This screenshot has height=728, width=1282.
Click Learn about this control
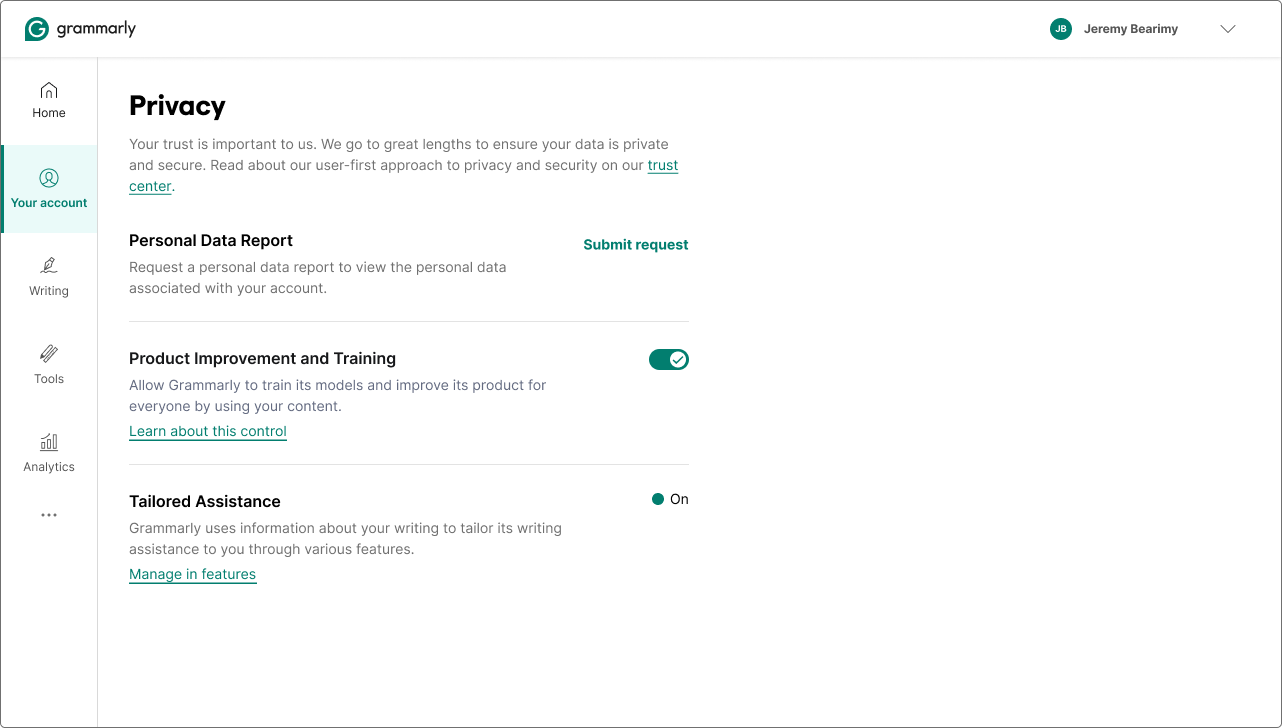[x=207, y=431]
